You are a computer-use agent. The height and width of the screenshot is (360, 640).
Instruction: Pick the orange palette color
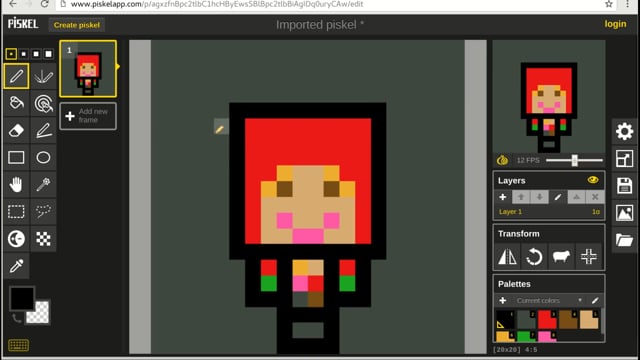pyautogui.click(x=505, y=336)
